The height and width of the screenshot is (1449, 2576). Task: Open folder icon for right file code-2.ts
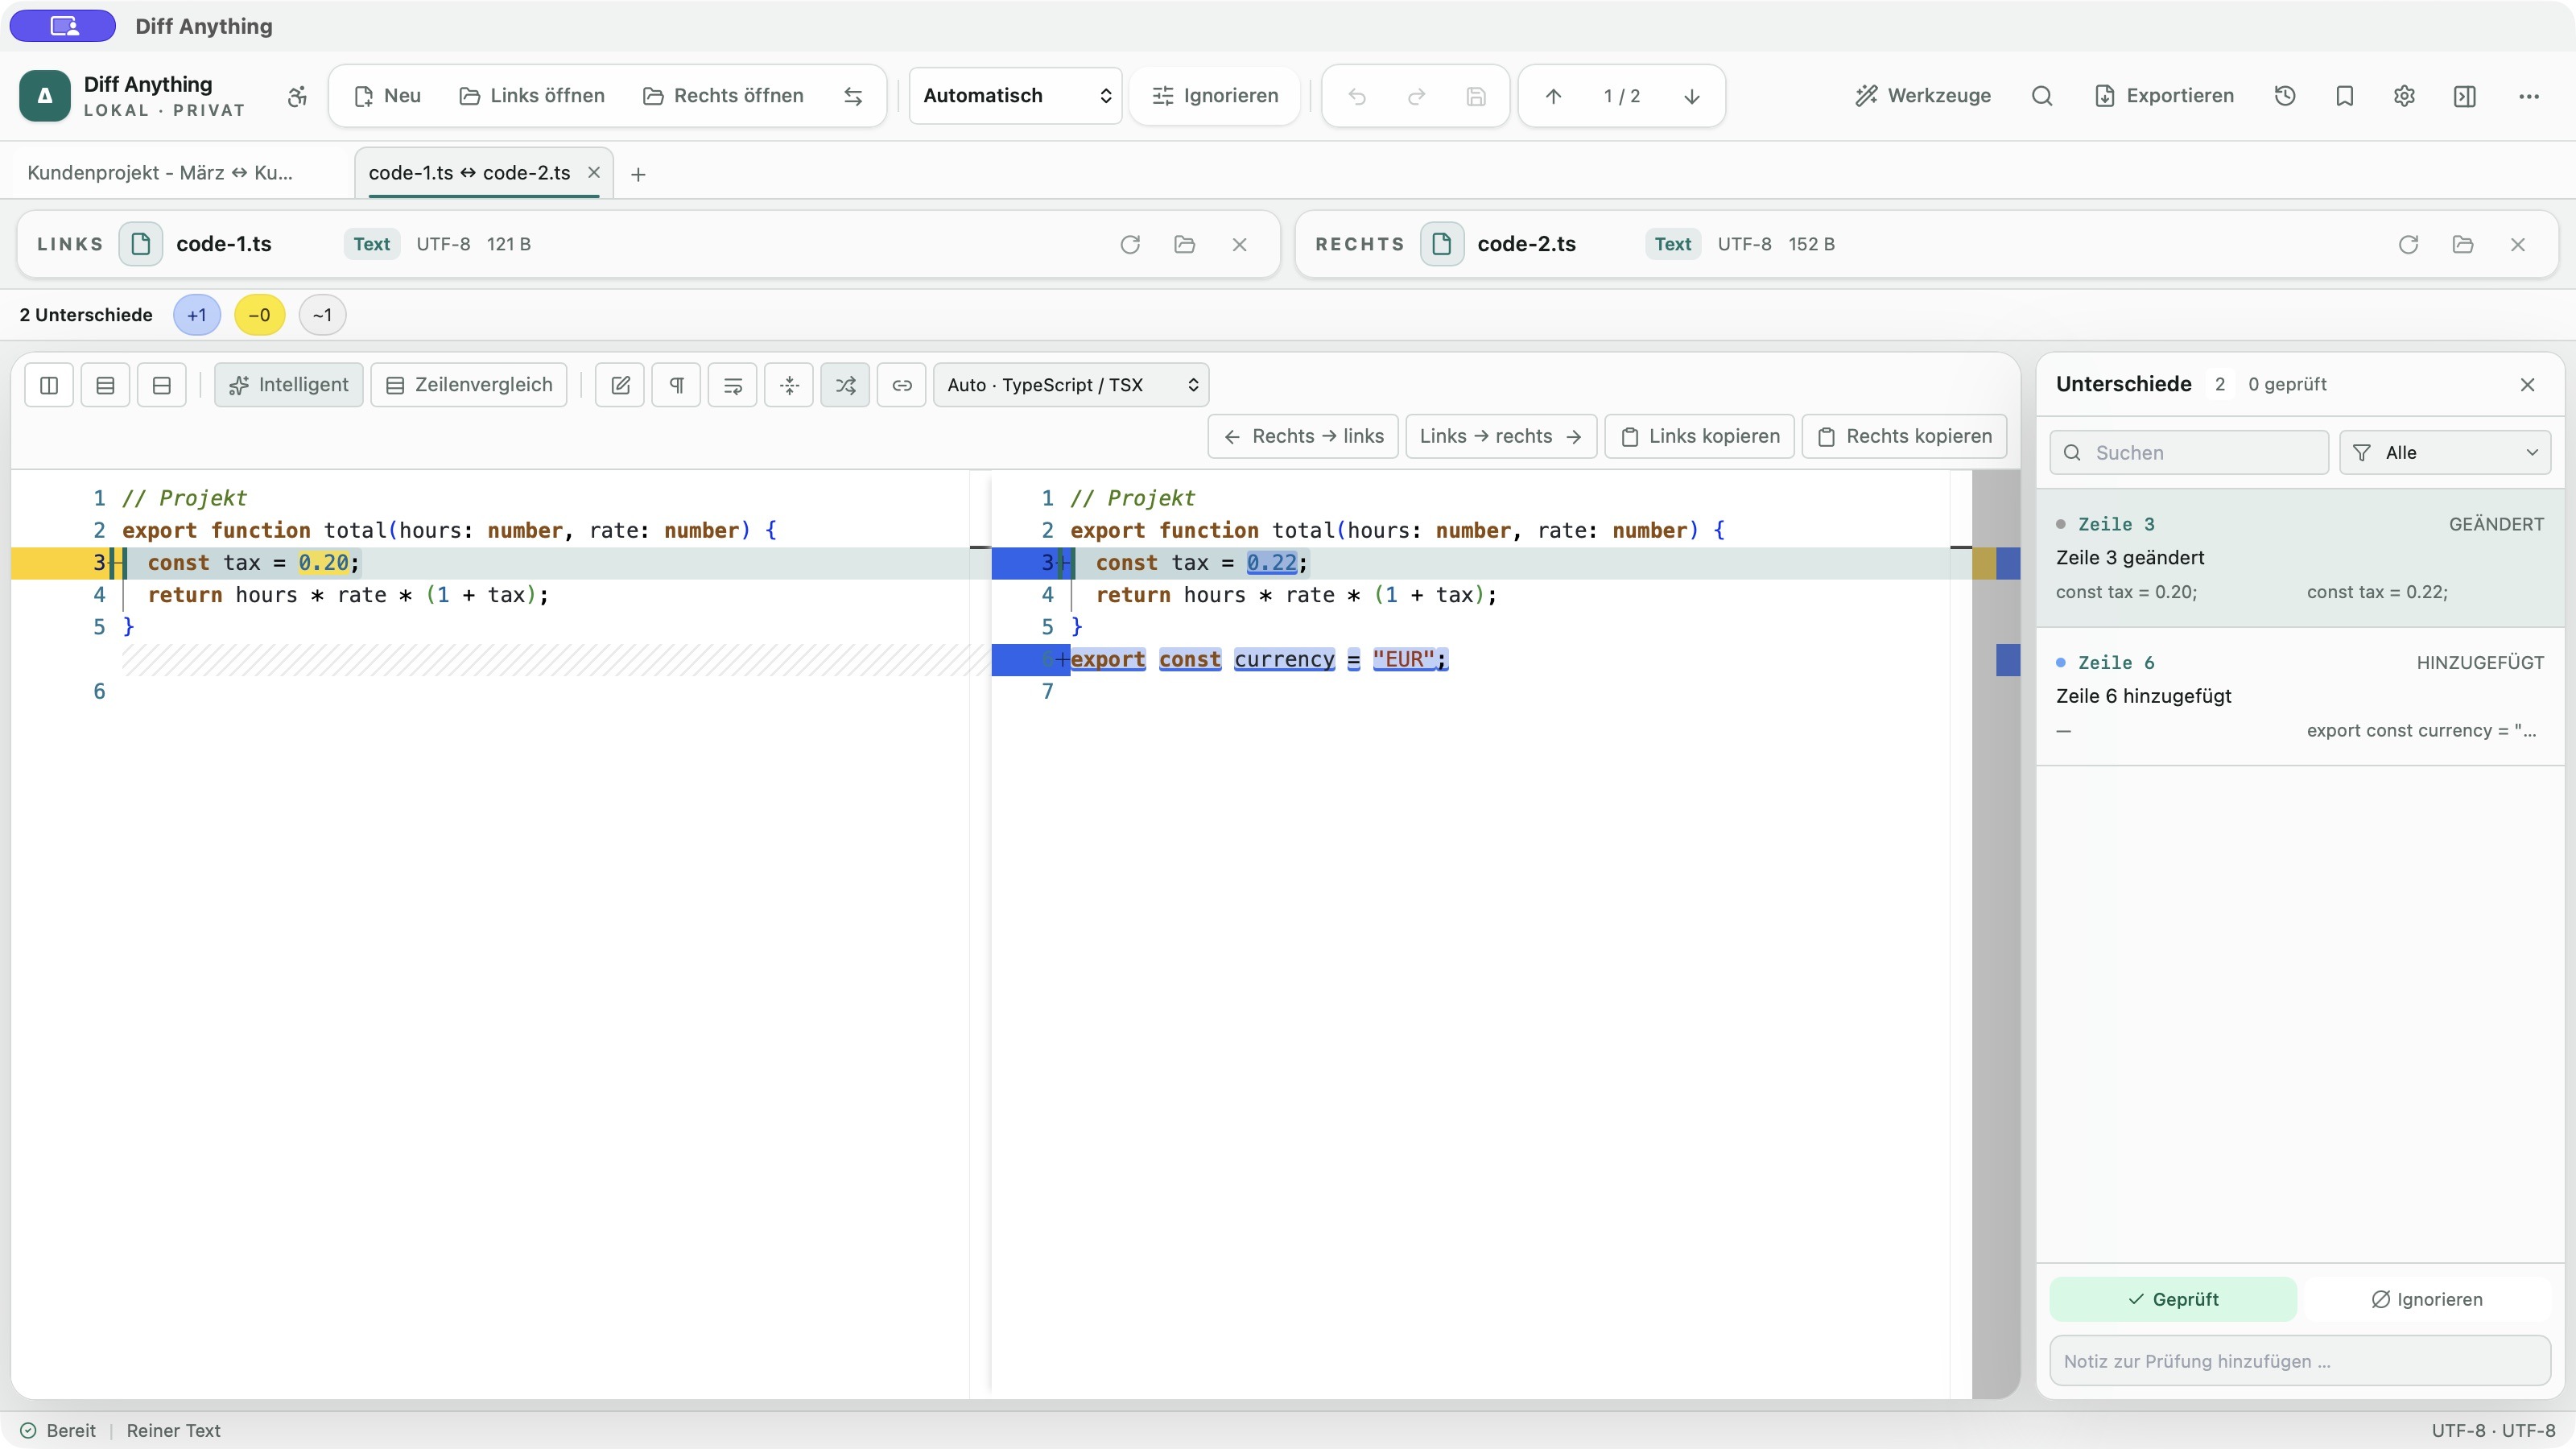point(2463,244)
